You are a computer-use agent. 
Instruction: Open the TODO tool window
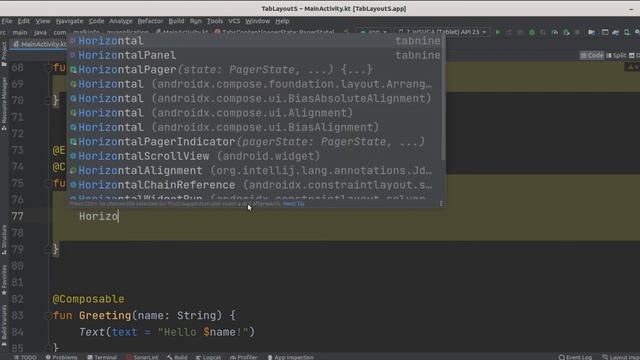pyautogui.click(x=25, y=357)
